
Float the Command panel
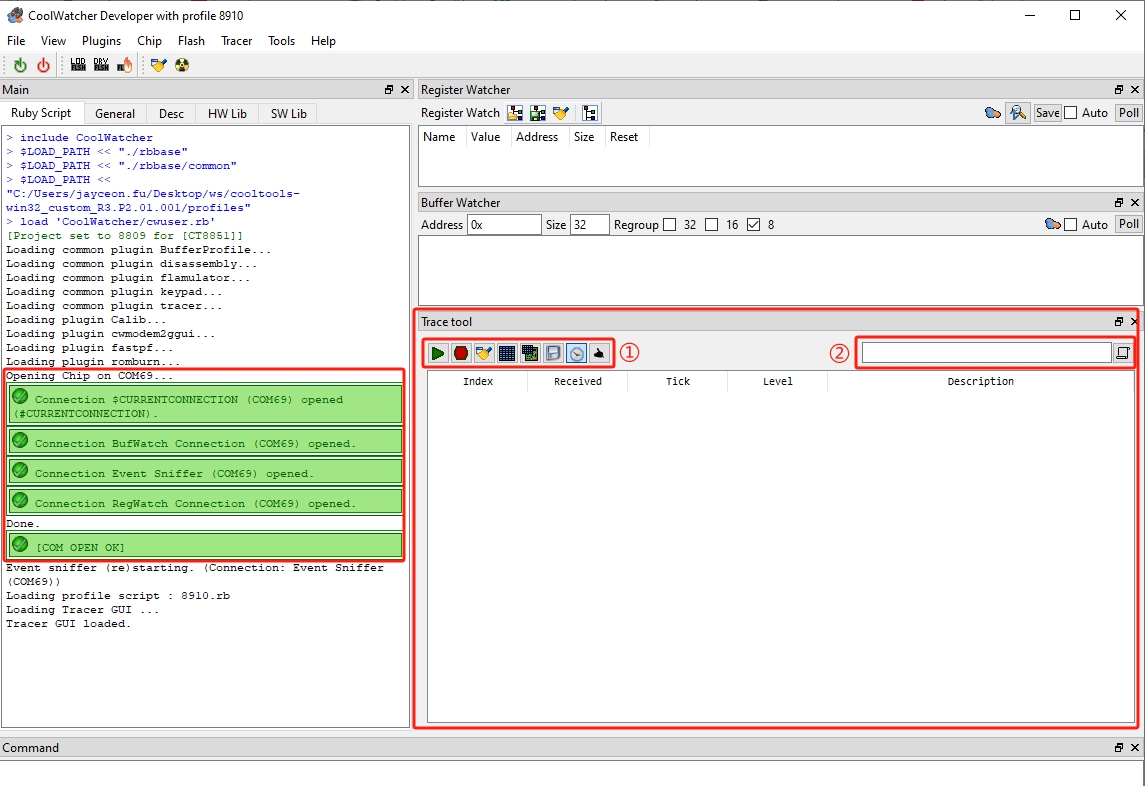coord(1119,747)
